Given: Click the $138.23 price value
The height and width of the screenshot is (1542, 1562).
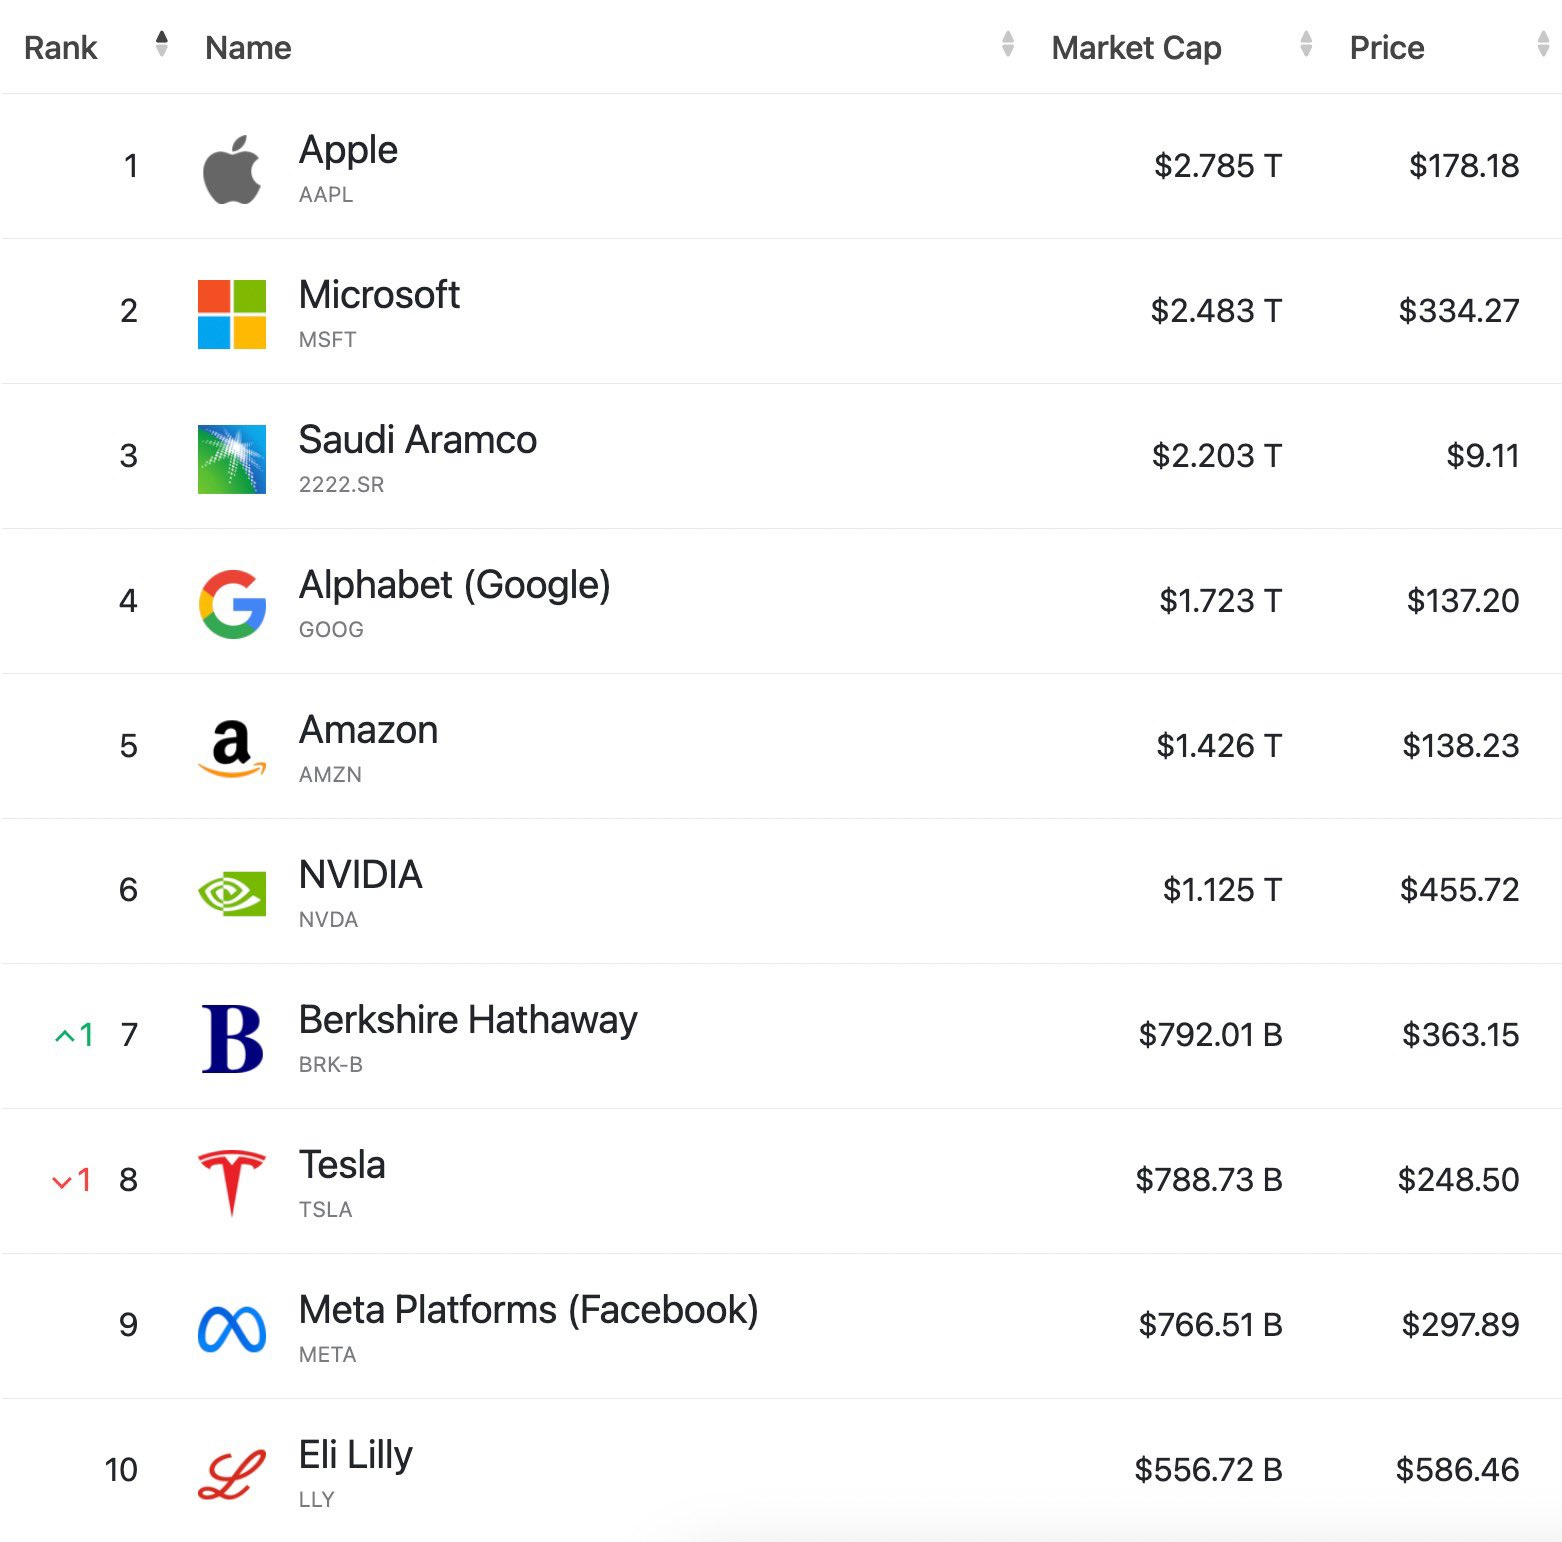Looking at the screenshot, I should (1461, 746).
